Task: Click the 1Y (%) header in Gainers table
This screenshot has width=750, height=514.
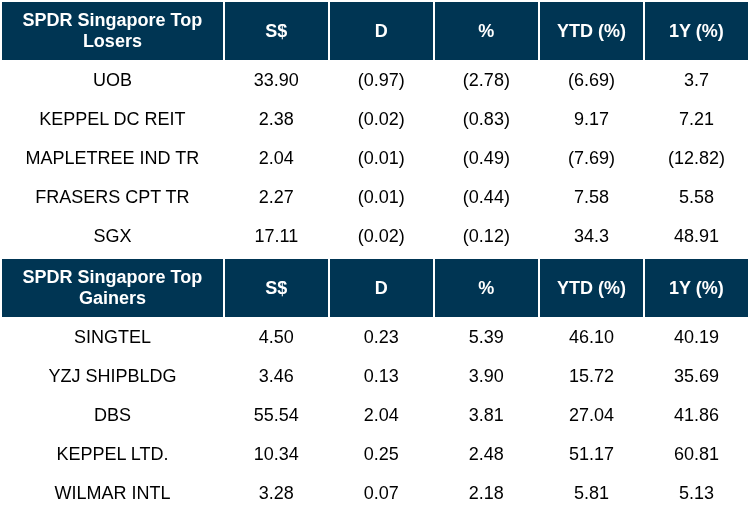Action: [x=696, y=287]
